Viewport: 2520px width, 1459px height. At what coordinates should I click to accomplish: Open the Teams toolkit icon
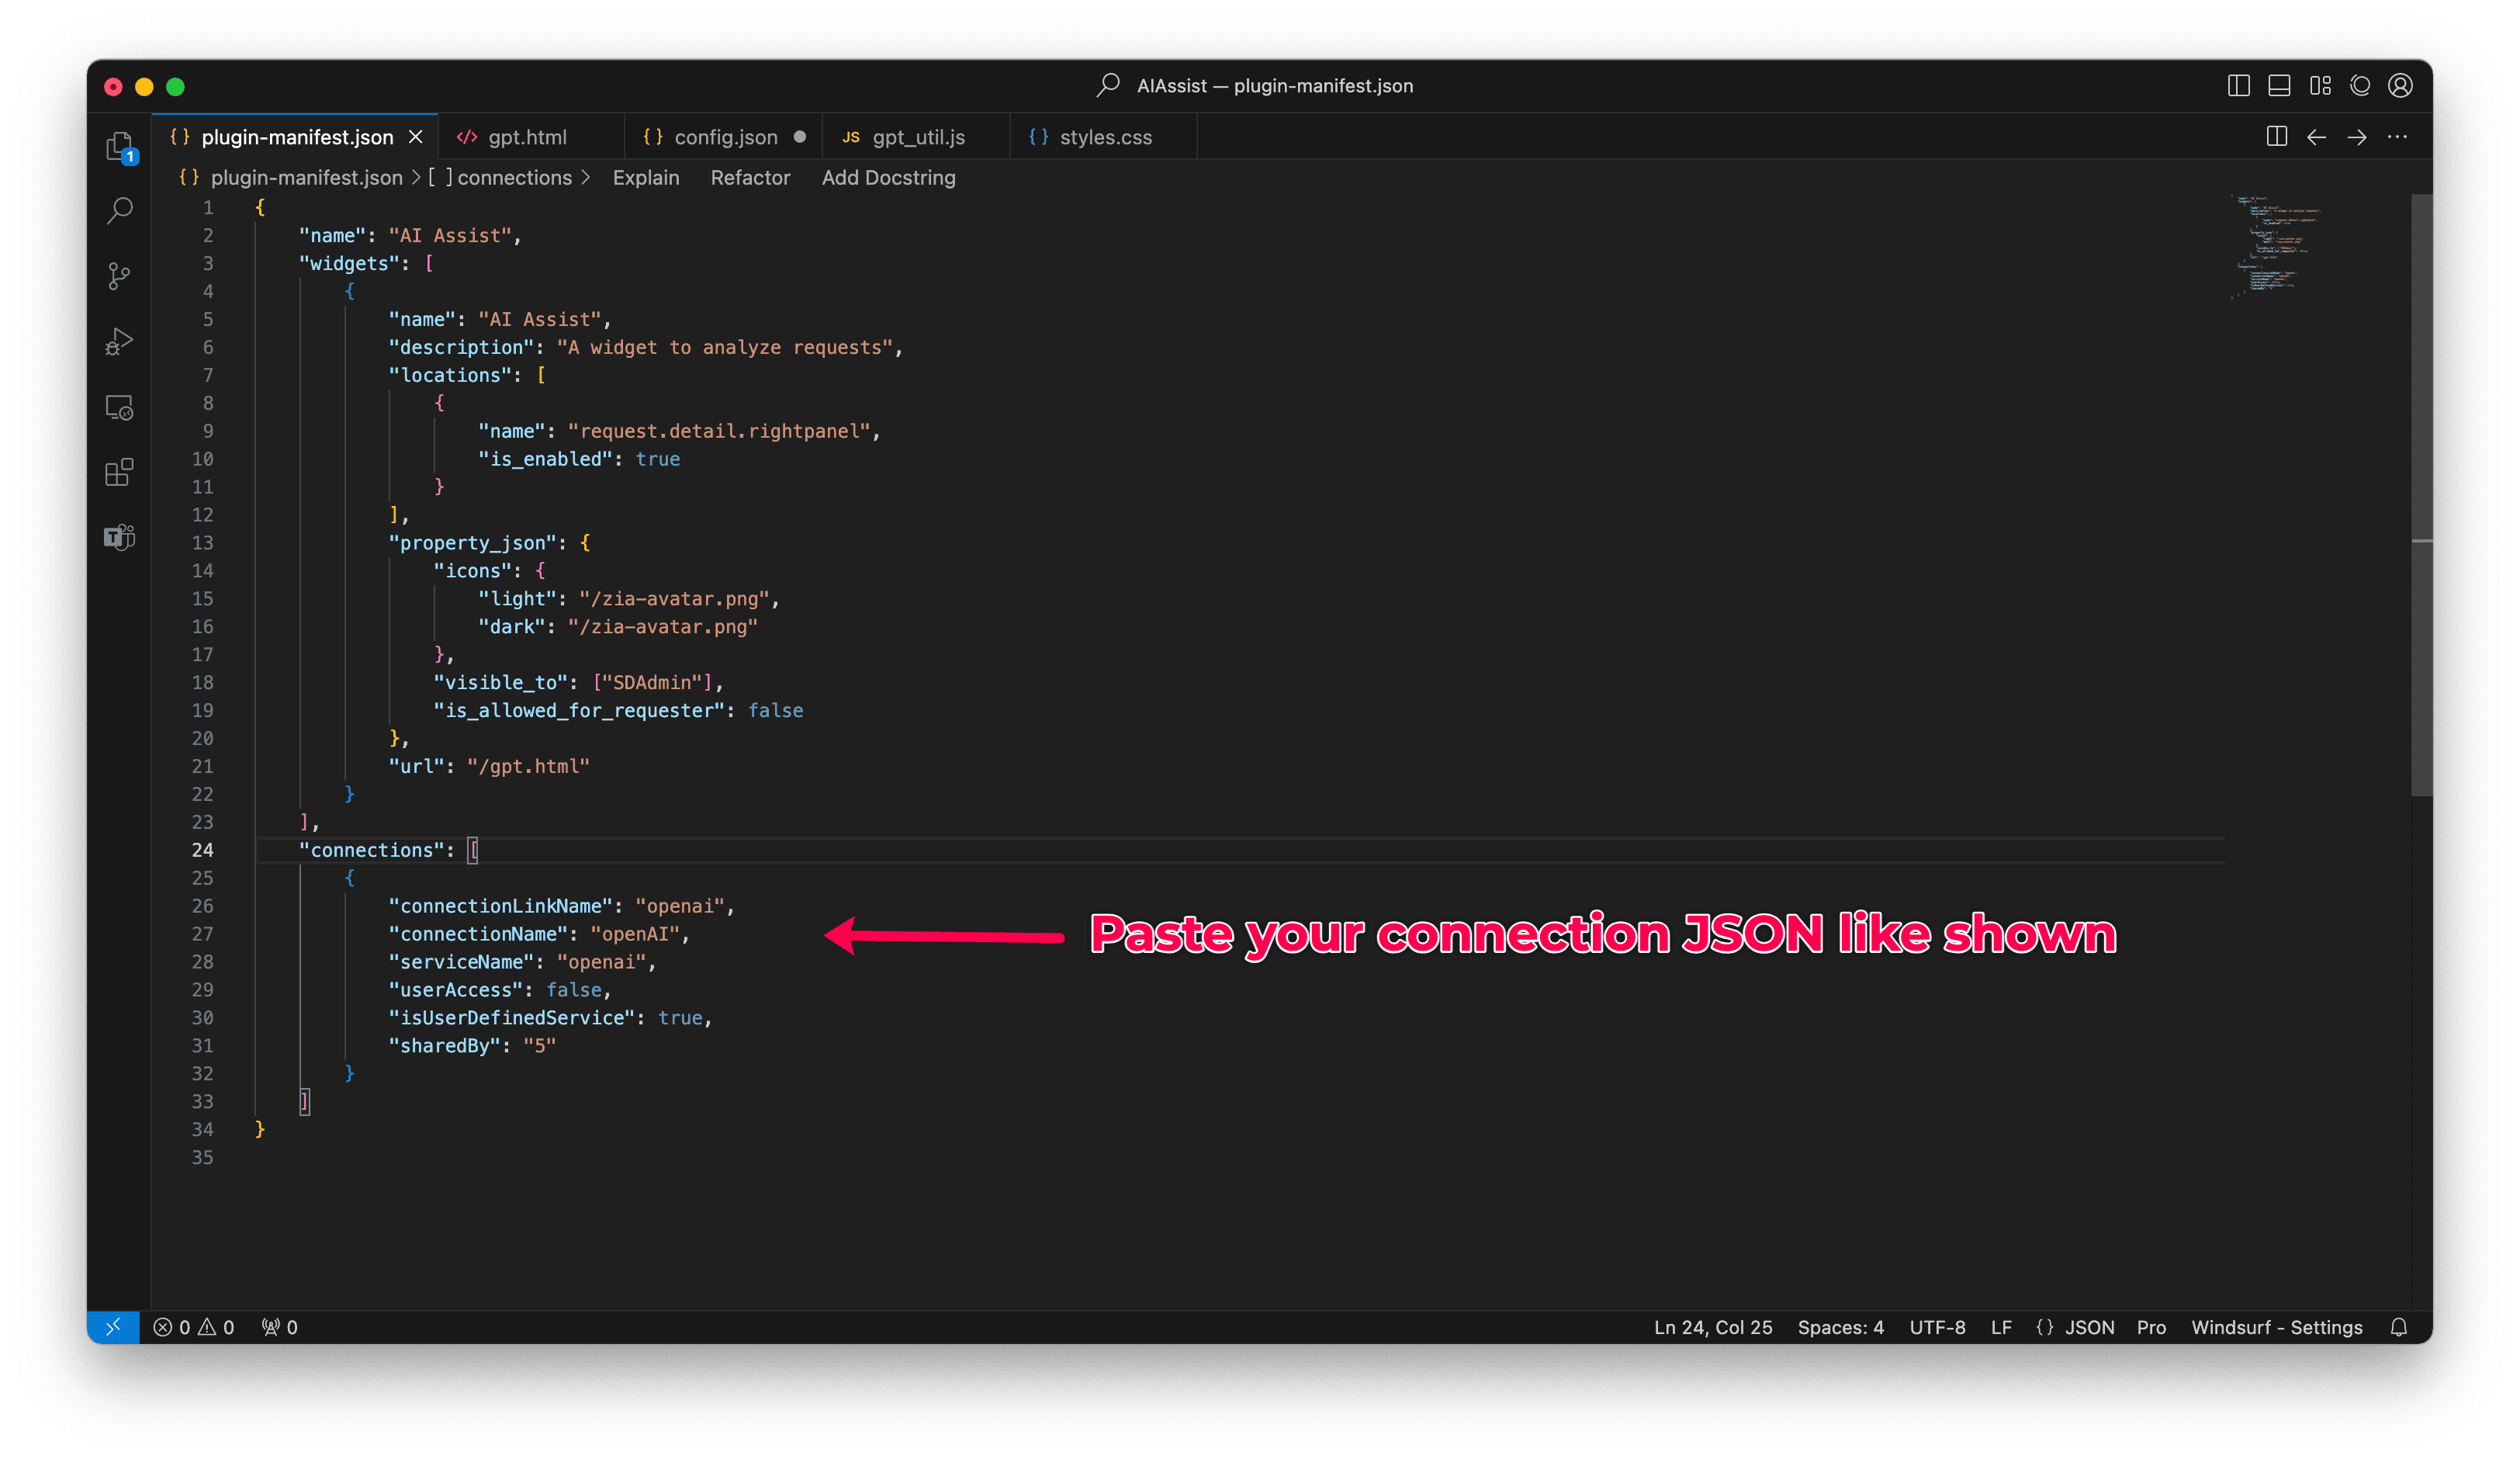click(x=119, y=537)
